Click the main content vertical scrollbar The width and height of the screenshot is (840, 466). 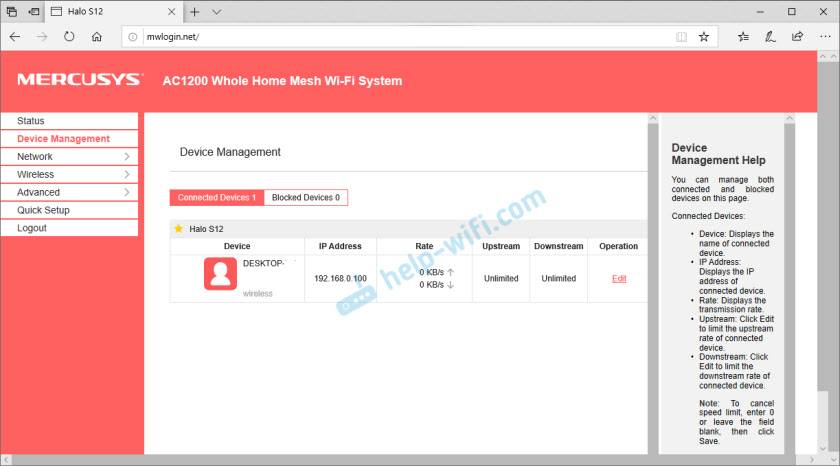tap(652, 284)
